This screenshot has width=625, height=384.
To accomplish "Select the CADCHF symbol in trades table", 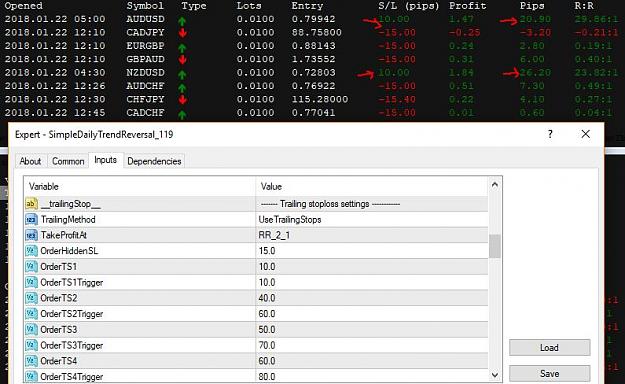I will [145, 112].
